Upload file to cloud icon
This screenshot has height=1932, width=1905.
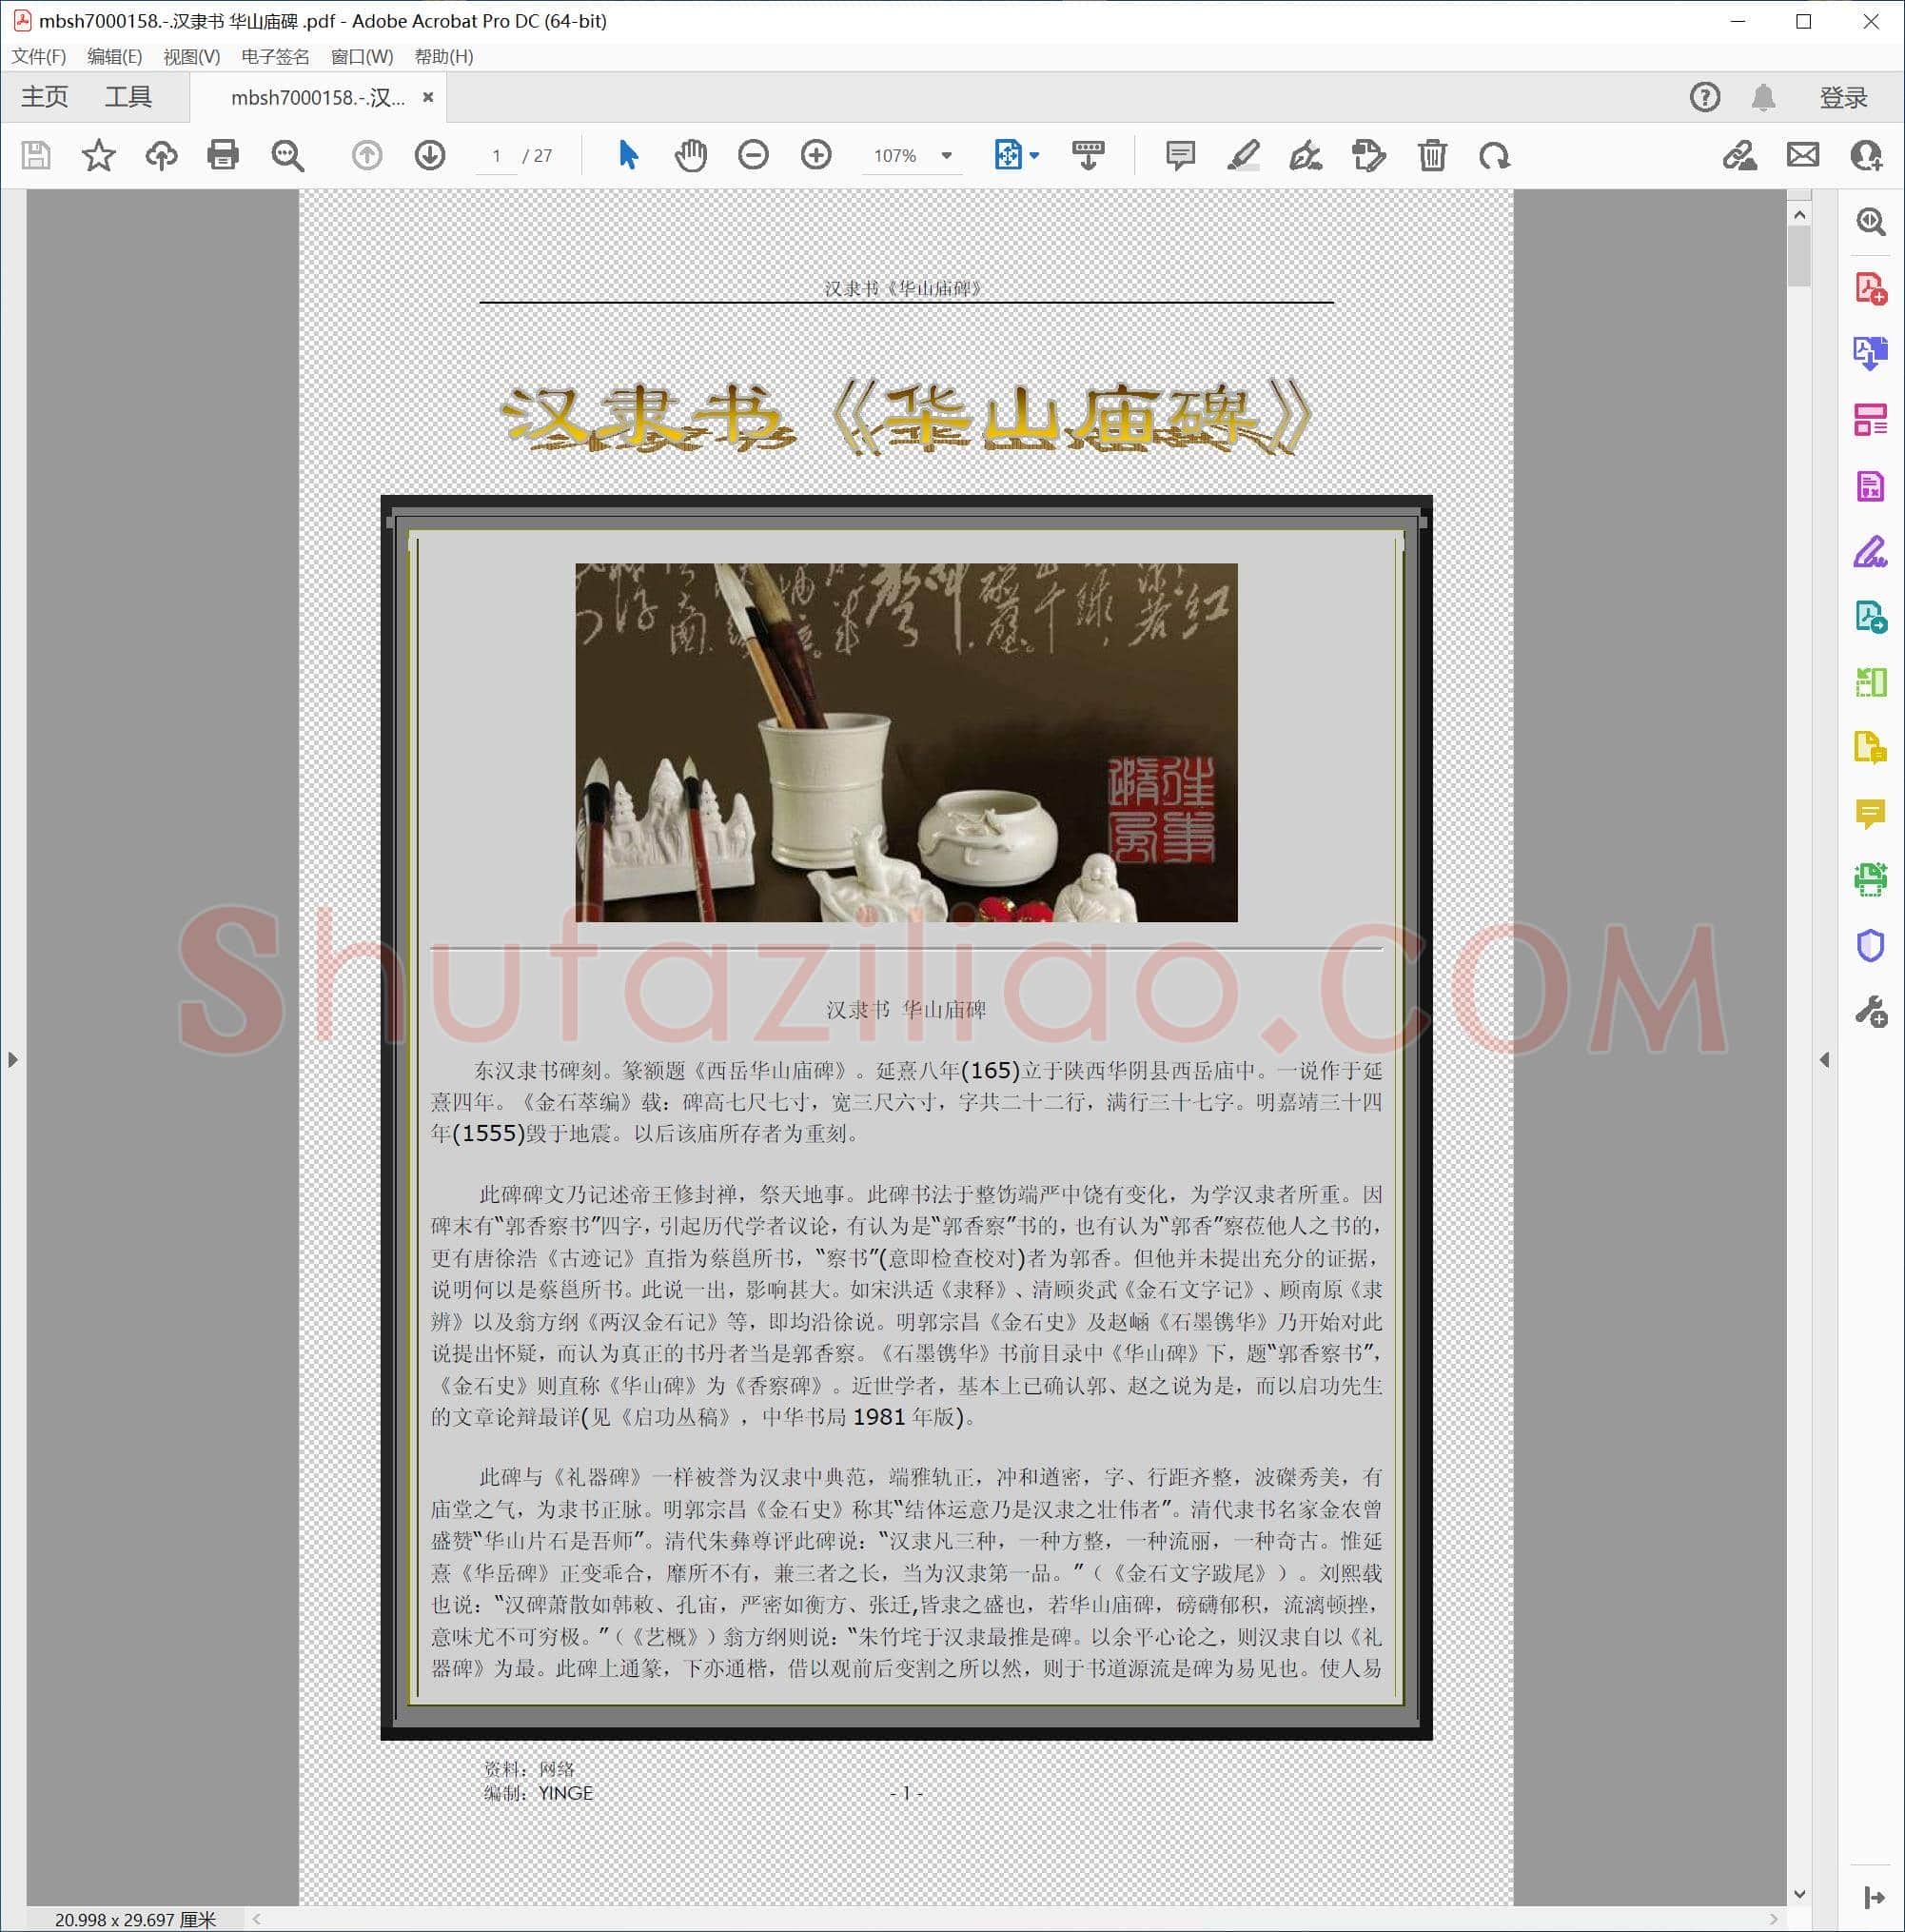point(161,155)
